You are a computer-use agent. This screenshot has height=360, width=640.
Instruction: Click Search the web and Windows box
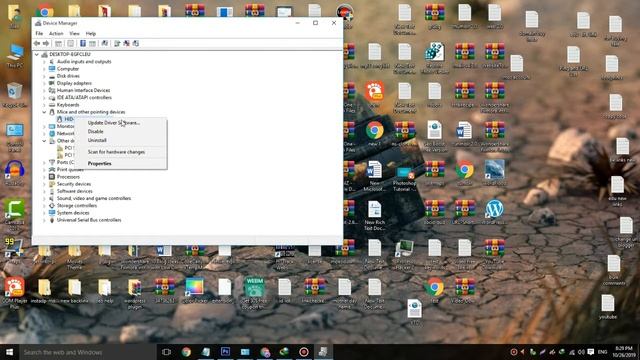[88, 352]
